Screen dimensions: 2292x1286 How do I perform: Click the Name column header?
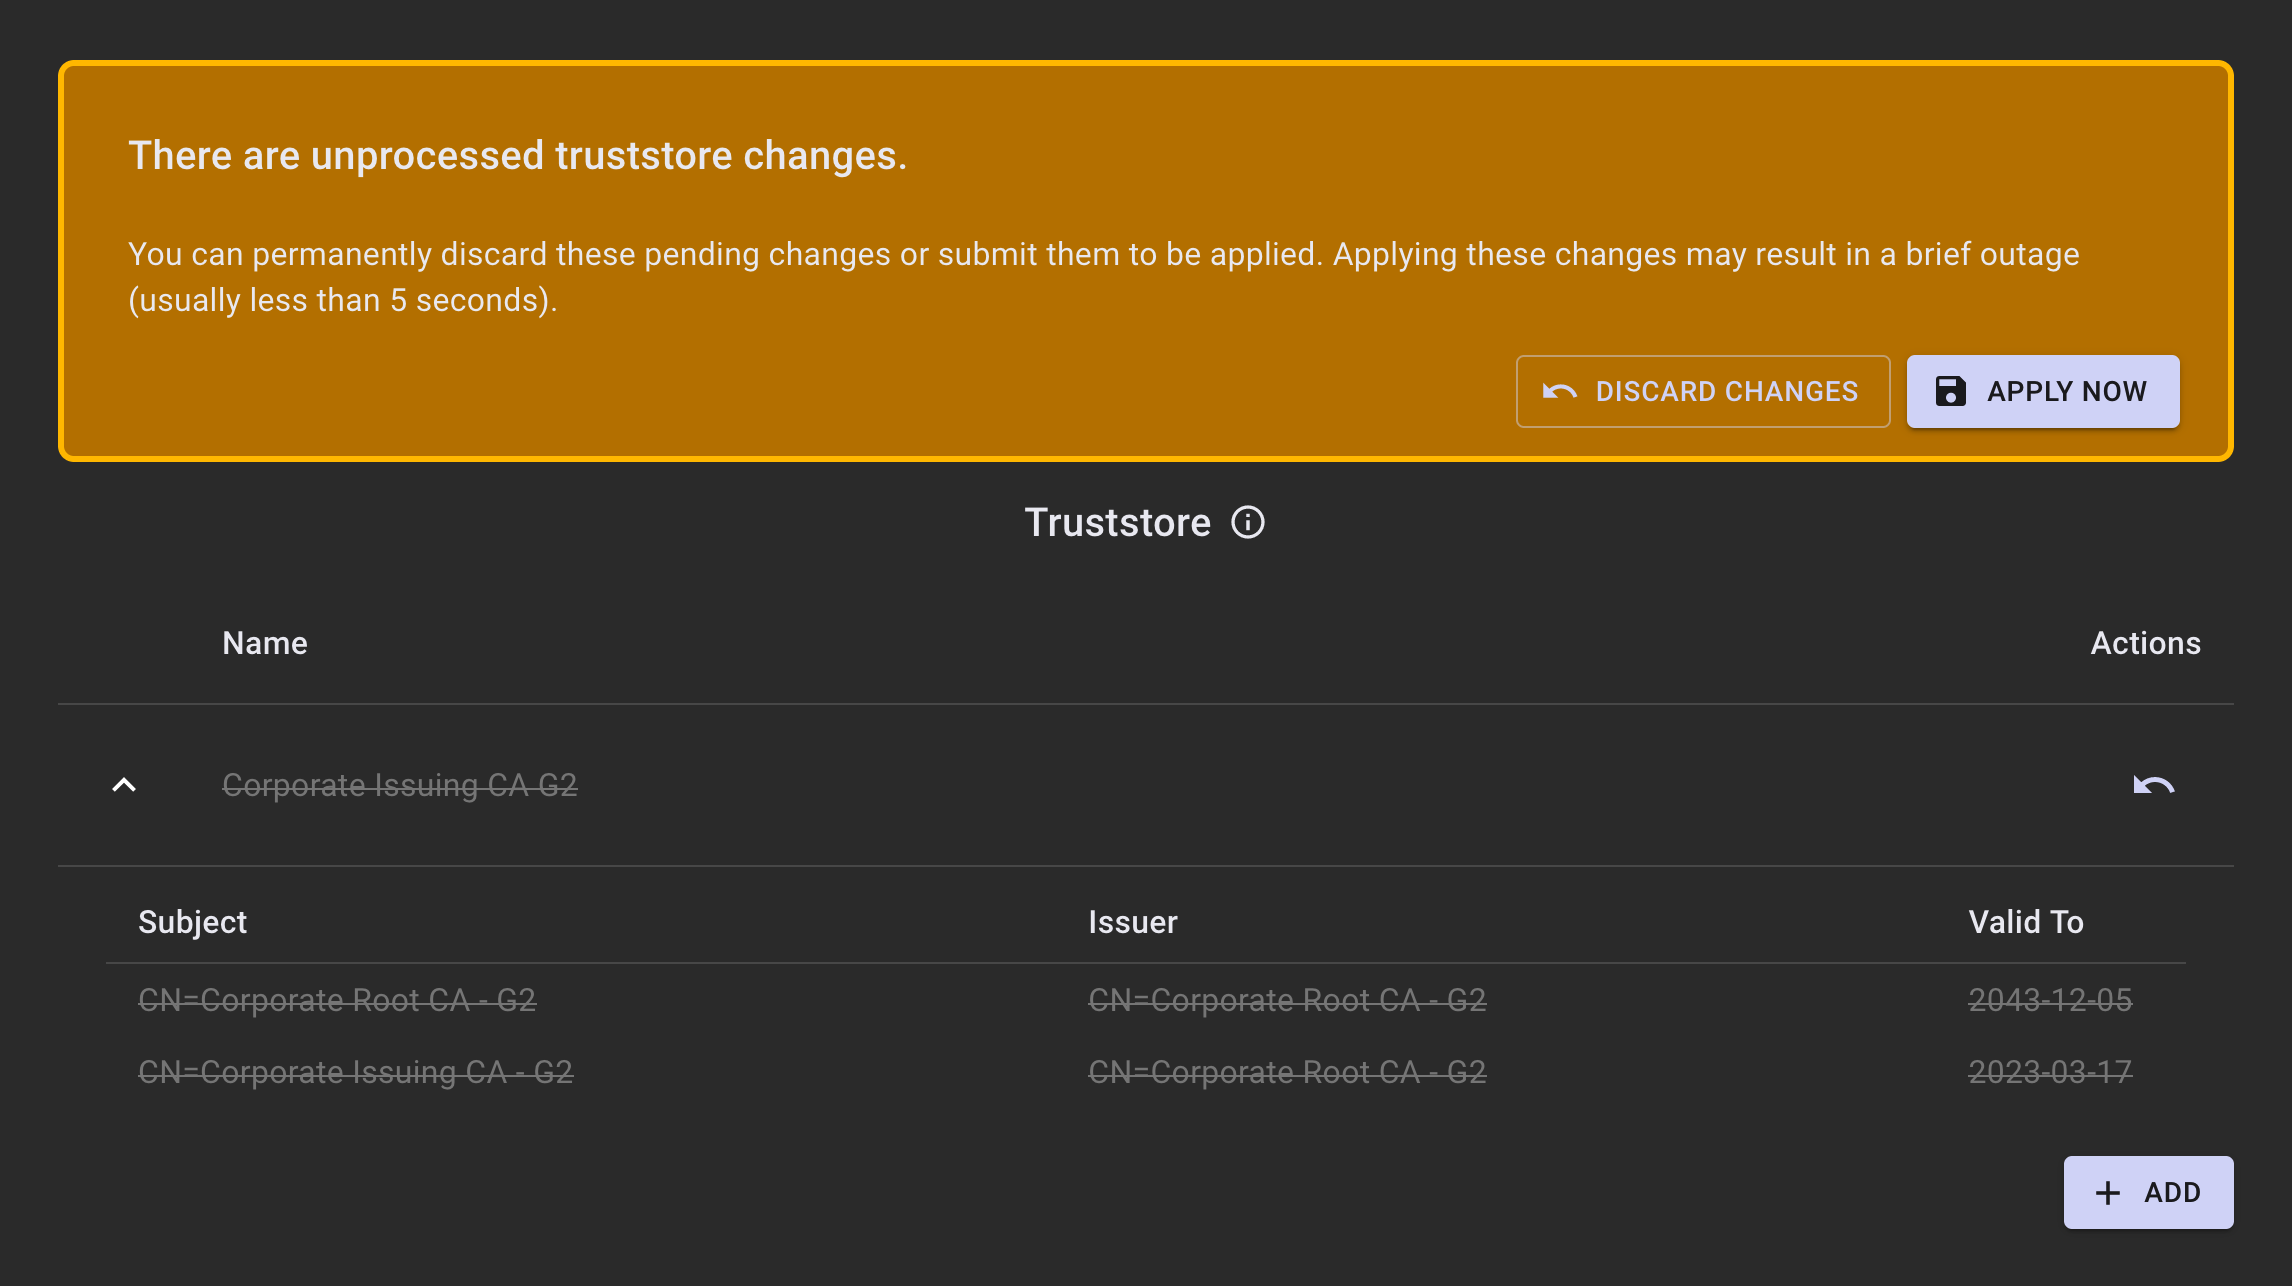pyautogui.click(x=265, y=643)
